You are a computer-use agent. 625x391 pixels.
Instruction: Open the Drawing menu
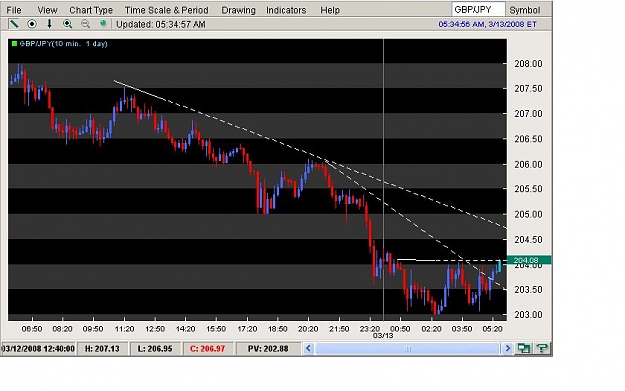[238, 10]
